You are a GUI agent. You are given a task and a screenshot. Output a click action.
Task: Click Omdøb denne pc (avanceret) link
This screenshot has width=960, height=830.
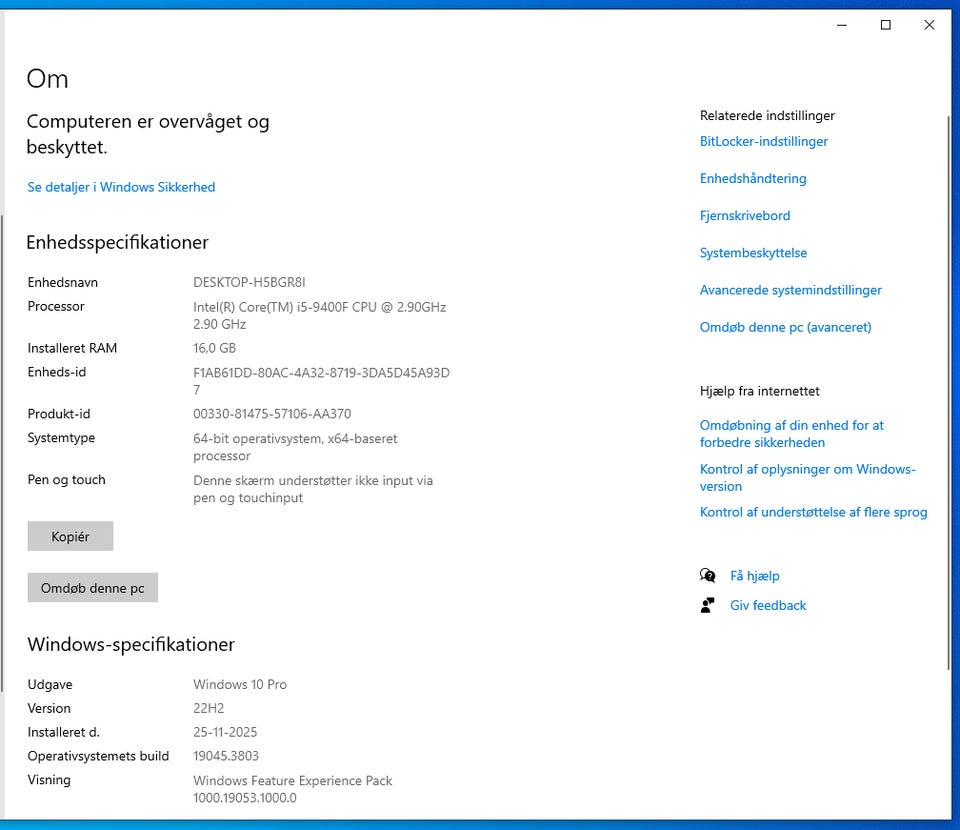tap(786, 327)
